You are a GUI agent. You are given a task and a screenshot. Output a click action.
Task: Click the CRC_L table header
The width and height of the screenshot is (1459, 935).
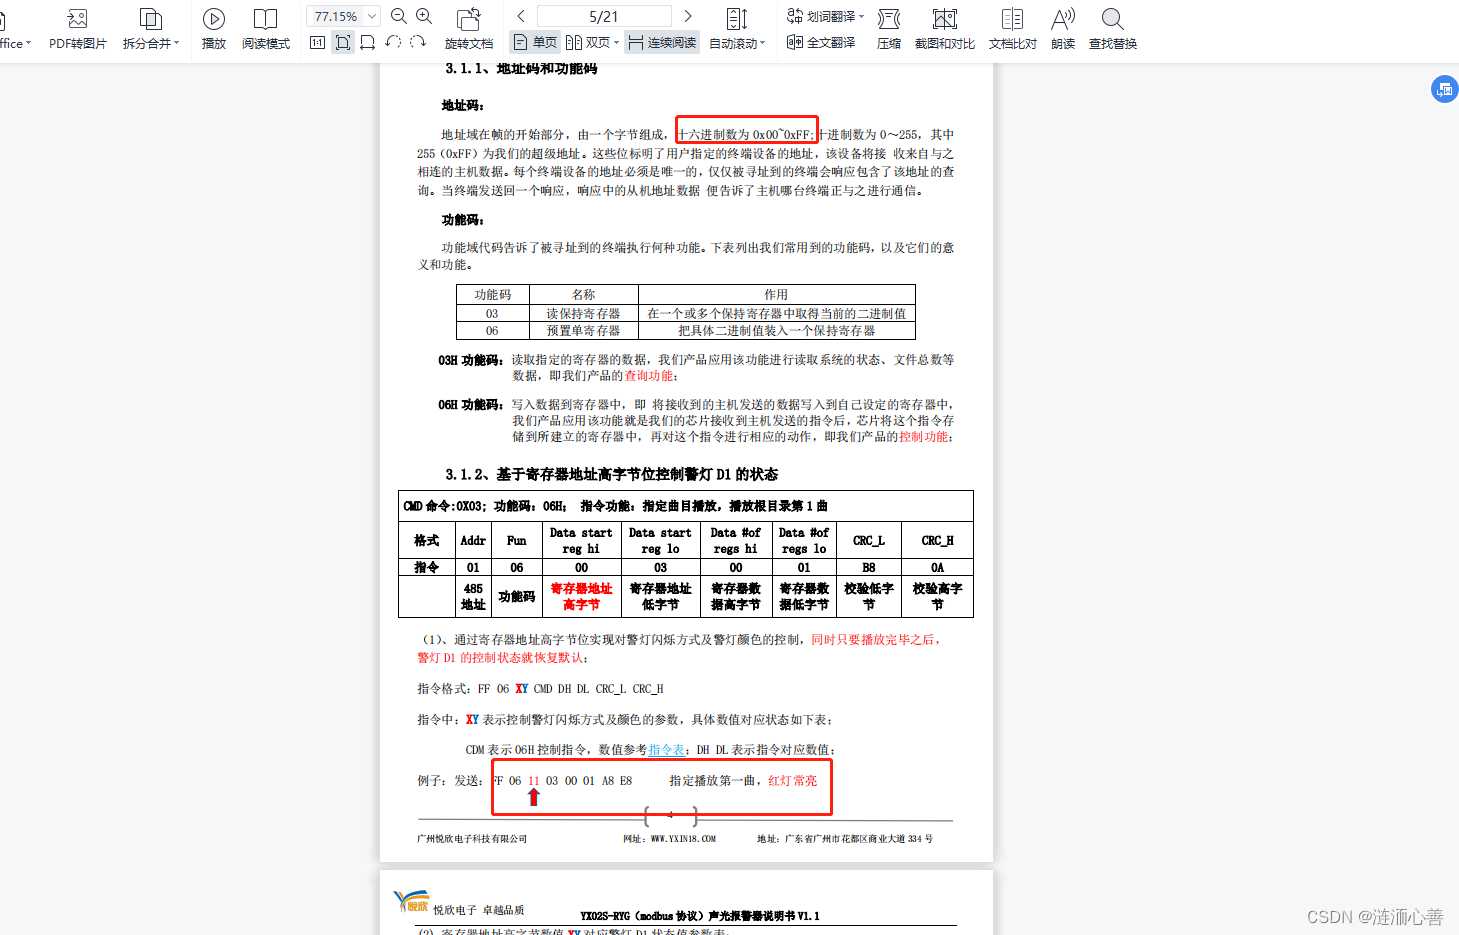[868, 541]
